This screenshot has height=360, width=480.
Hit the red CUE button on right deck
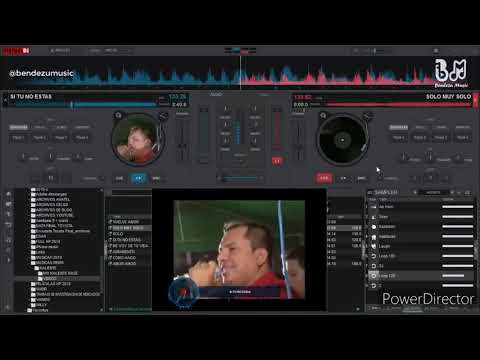[324, 178]
